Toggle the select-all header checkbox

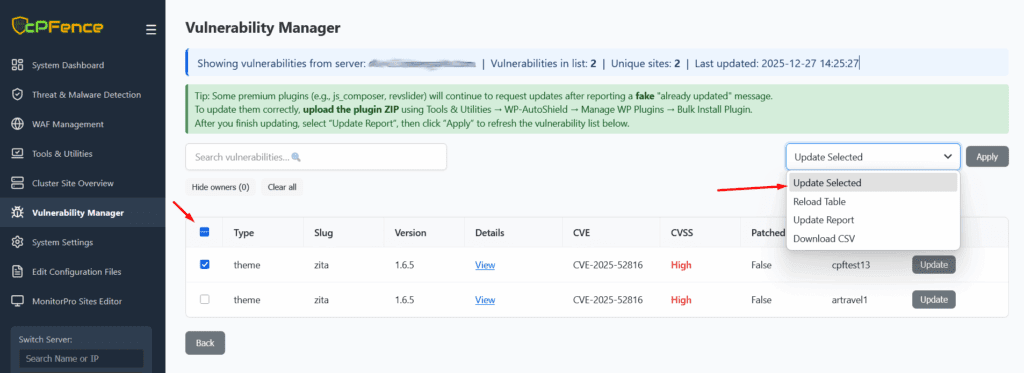204,232
